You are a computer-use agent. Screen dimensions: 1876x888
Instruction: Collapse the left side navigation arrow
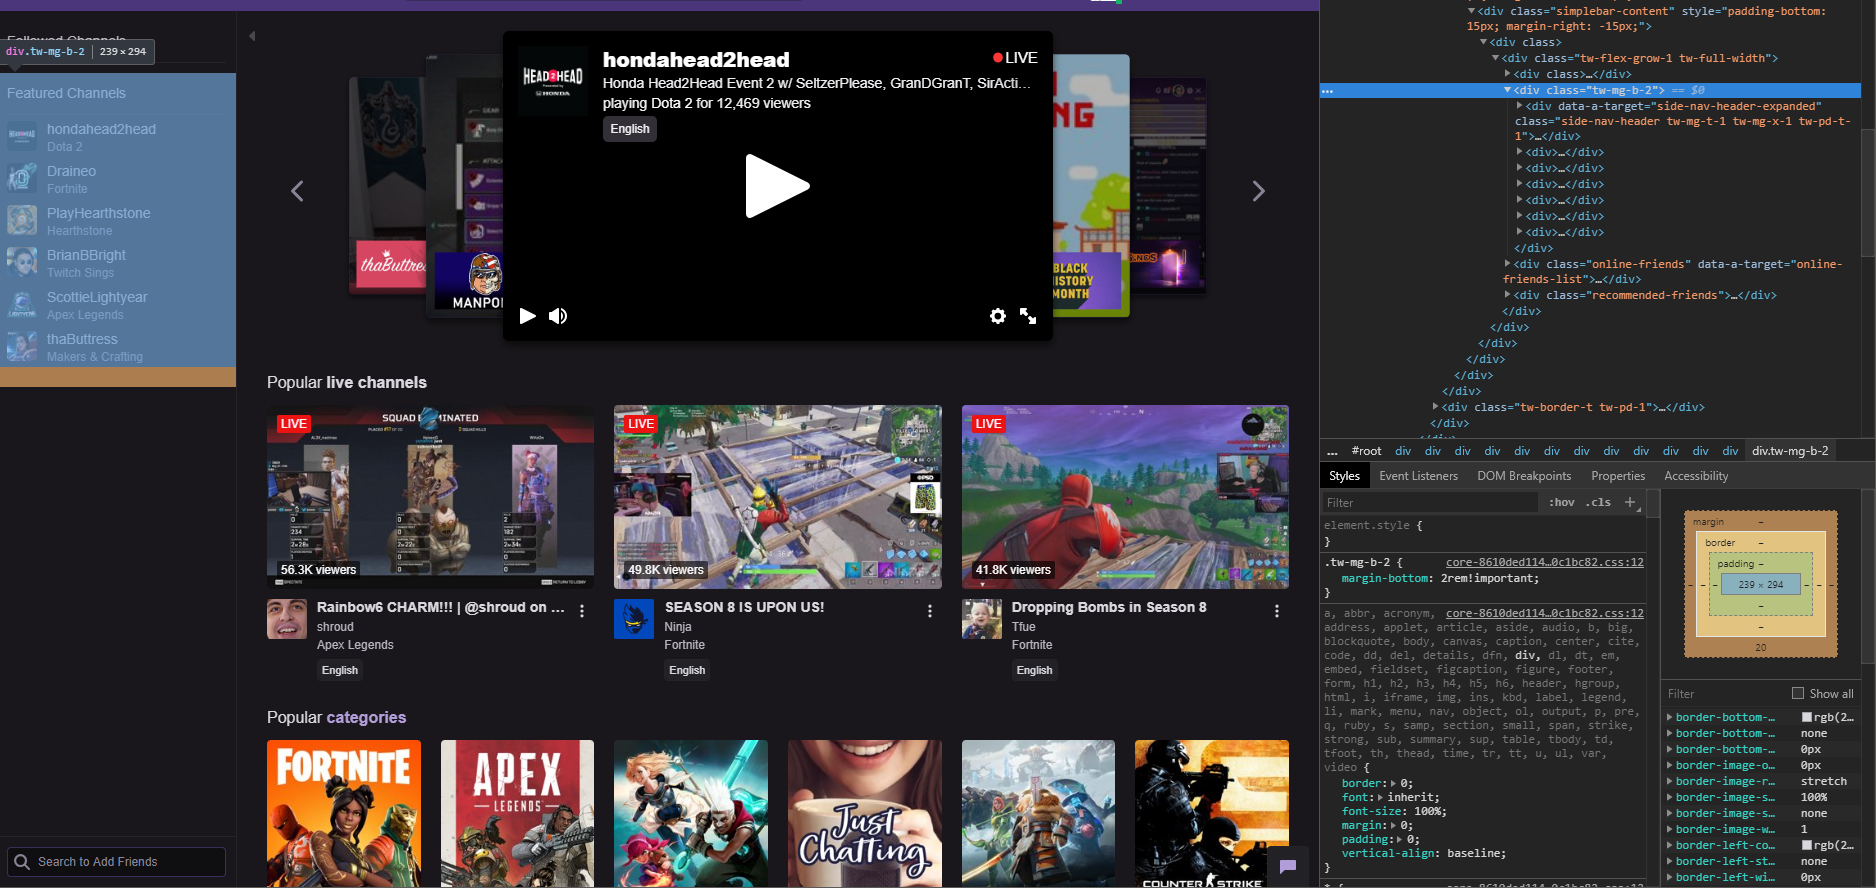click(252, 36)
